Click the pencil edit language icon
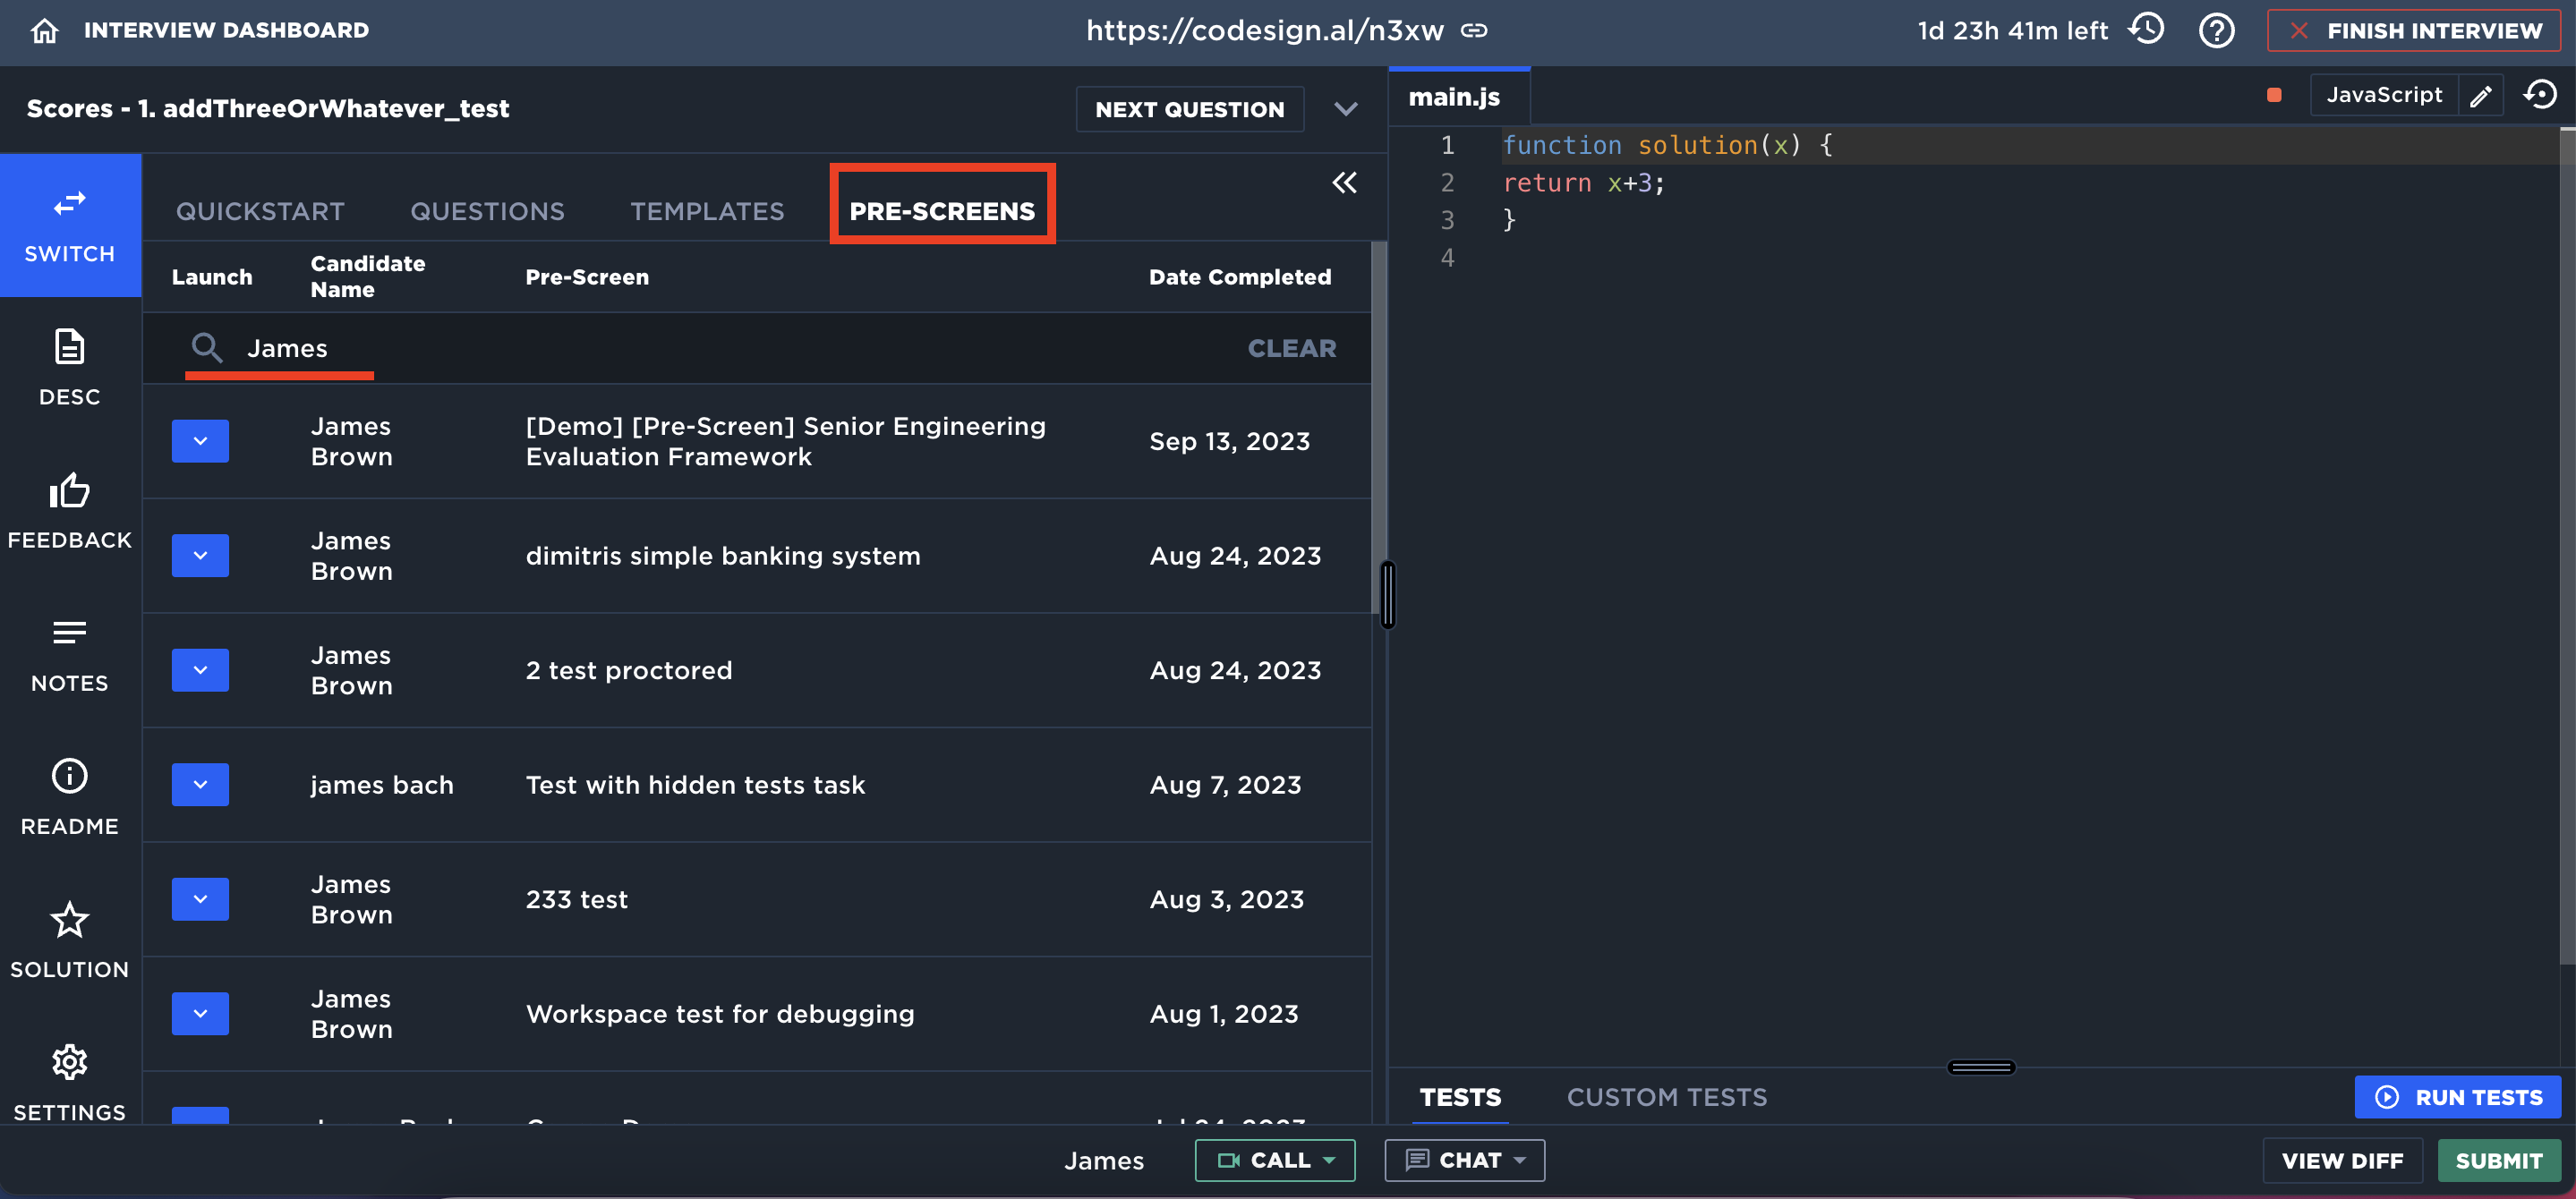2576x1199 pixels. click(2481, 96)
